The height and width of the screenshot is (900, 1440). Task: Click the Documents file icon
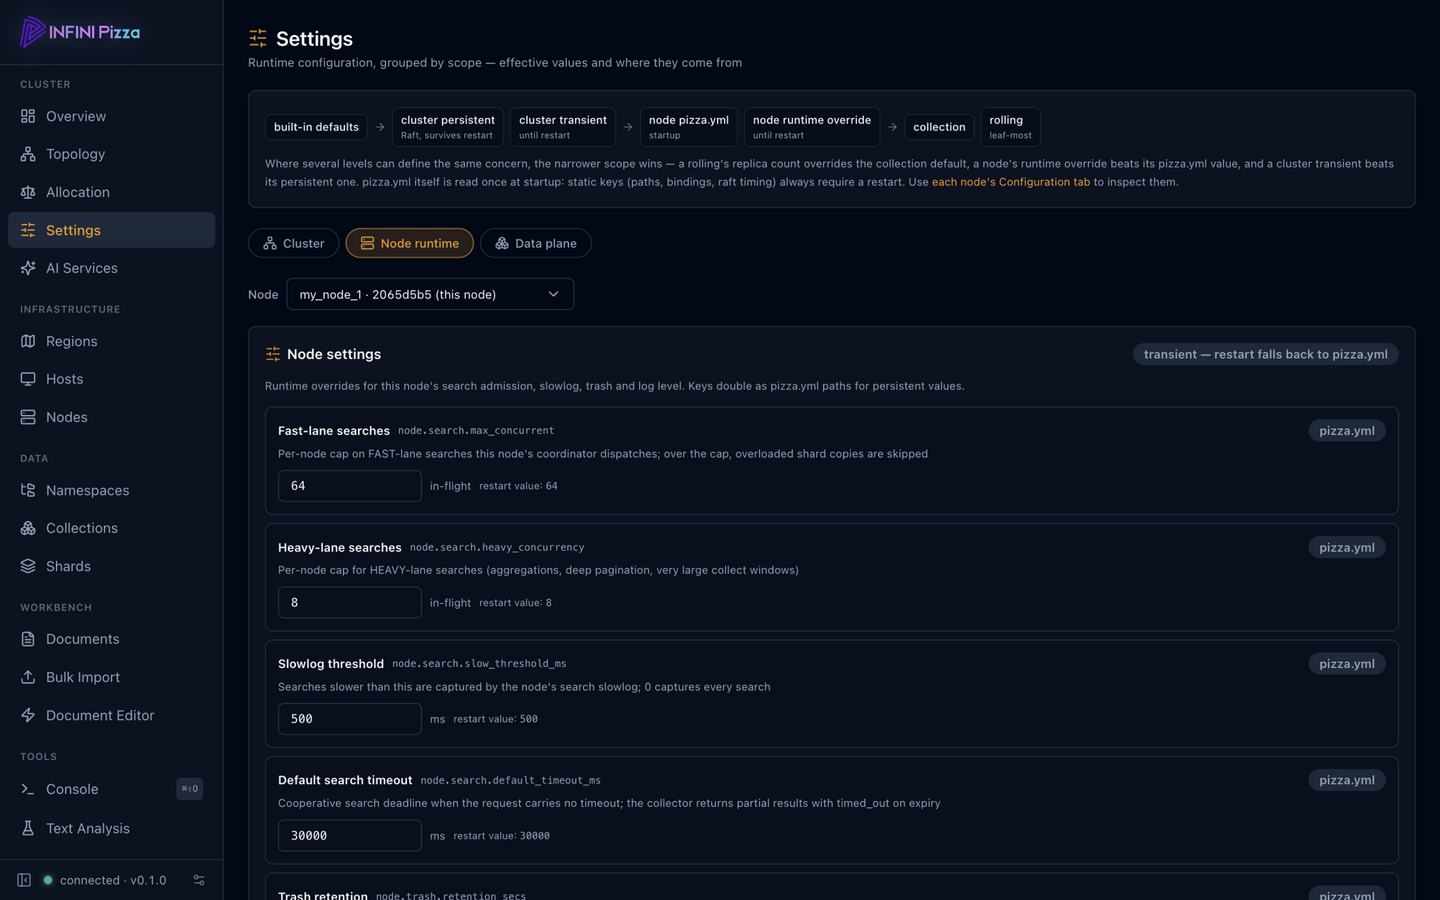(x=28, y=639)
